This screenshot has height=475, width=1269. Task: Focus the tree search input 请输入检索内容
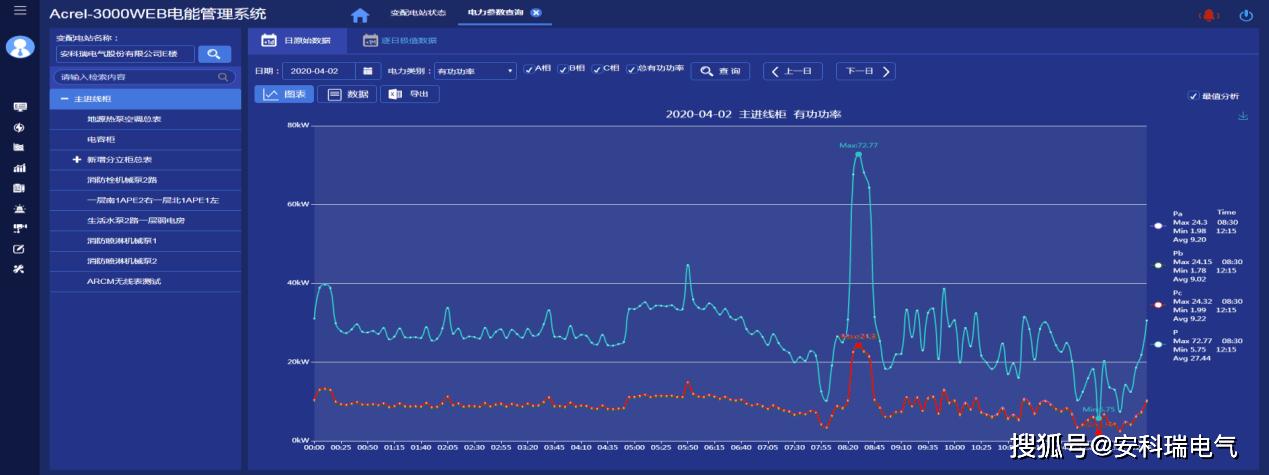144,77
